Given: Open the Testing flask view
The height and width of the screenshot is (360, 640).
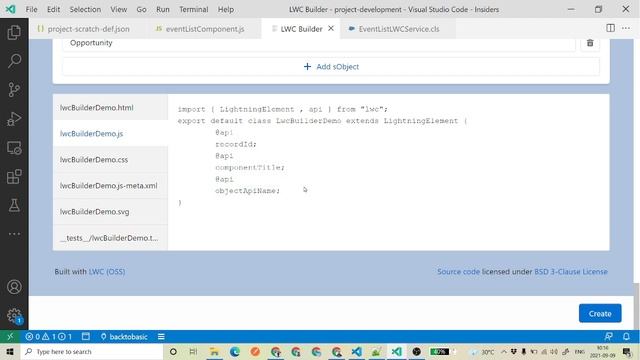Looking at the screenshot, I should [x=14, y=205].
